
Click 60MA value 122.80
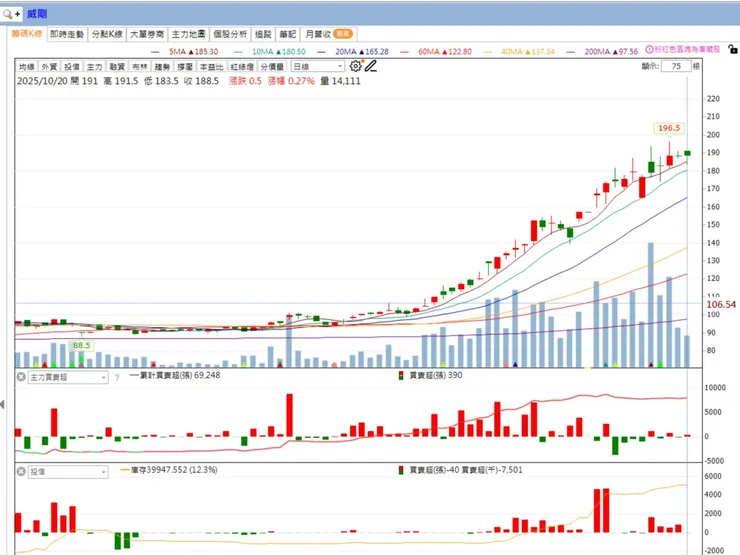click(x=459, y=51)
